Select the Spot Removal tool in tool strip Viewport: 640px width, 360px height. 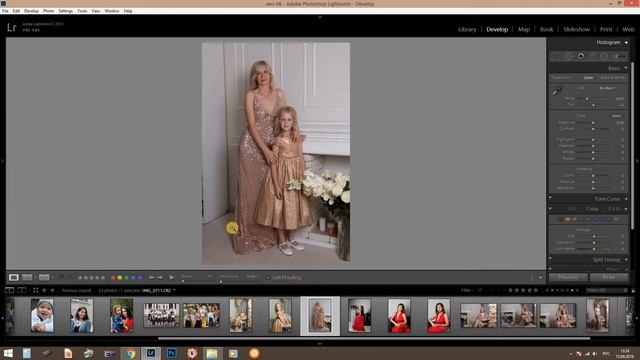point(569,56)
